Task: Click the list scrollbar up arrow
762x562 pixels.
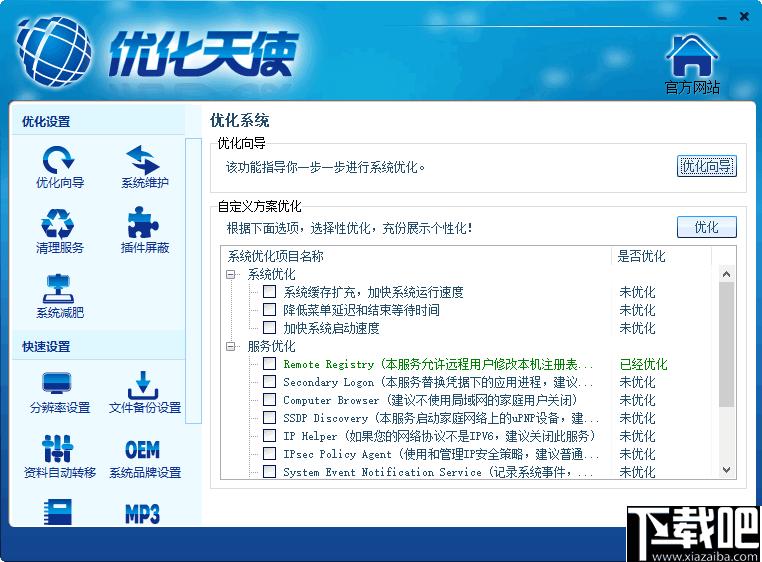Action: 727,274
